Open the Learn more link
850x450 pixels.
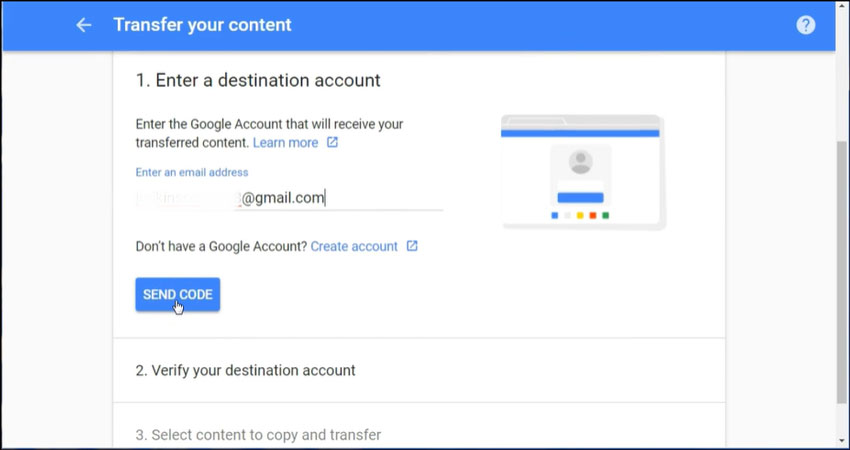coord(285,143)
